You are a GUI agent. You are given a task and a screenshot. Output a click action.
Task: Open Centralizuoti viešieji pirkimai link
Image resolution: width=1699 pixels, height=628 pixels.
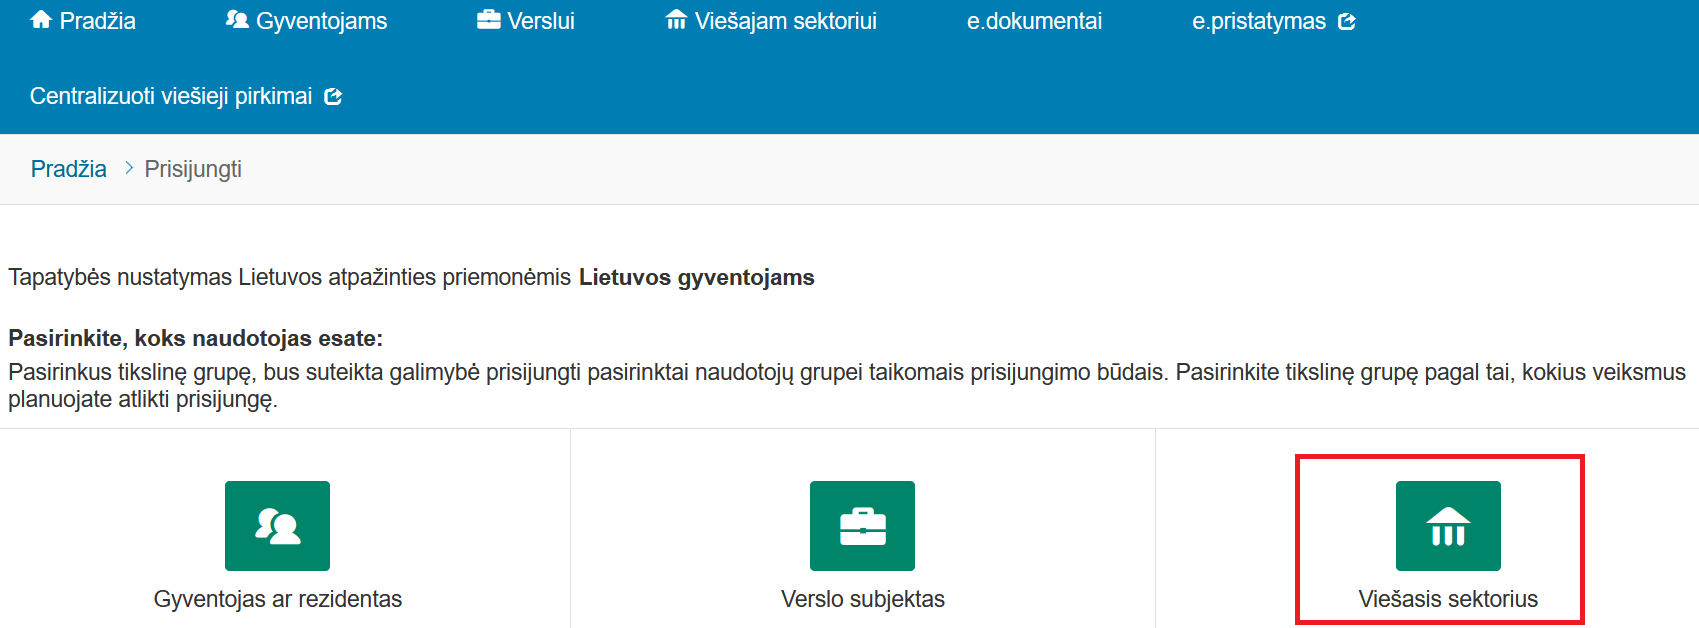(171, 96)
